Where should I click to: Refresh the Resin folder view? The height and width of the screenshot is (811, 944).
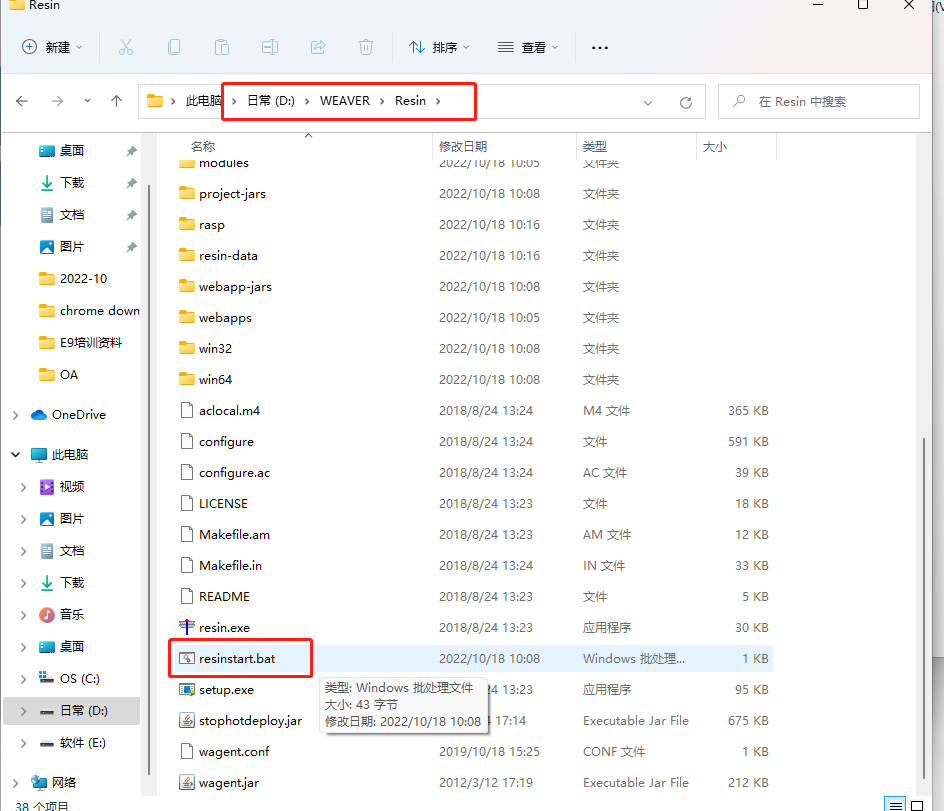pyautogui.click(x=686, y=102)
